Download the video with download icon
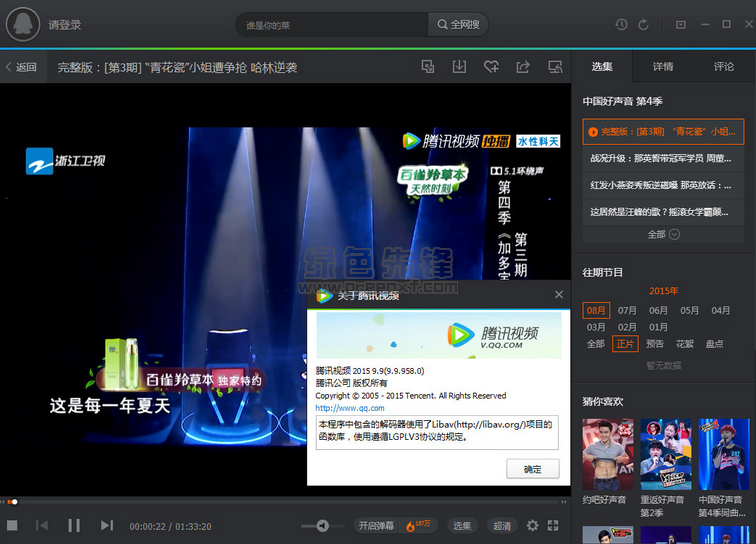756x544 pixels. pos(459,67)
